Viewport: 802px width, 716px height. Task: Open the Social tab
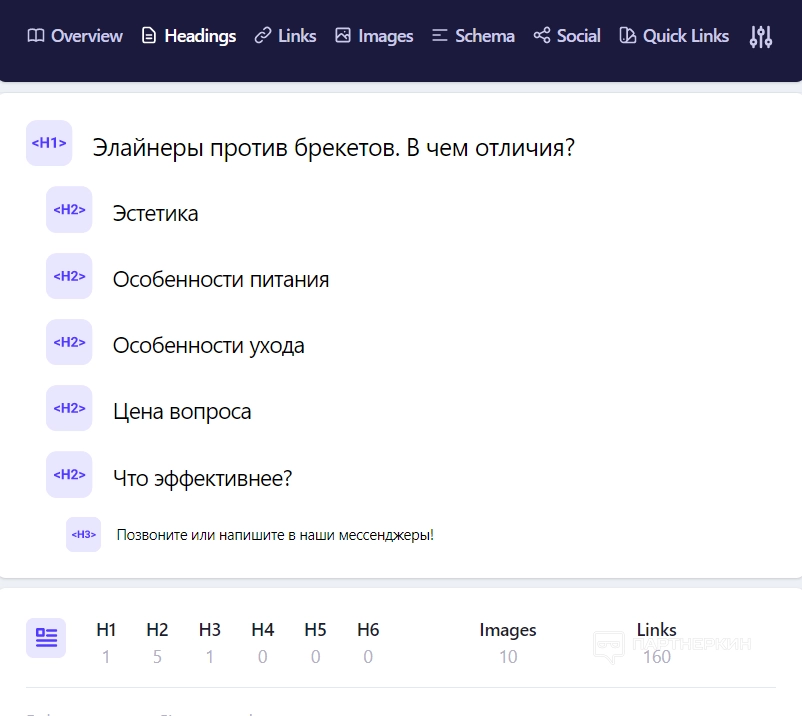pos(567,36)
